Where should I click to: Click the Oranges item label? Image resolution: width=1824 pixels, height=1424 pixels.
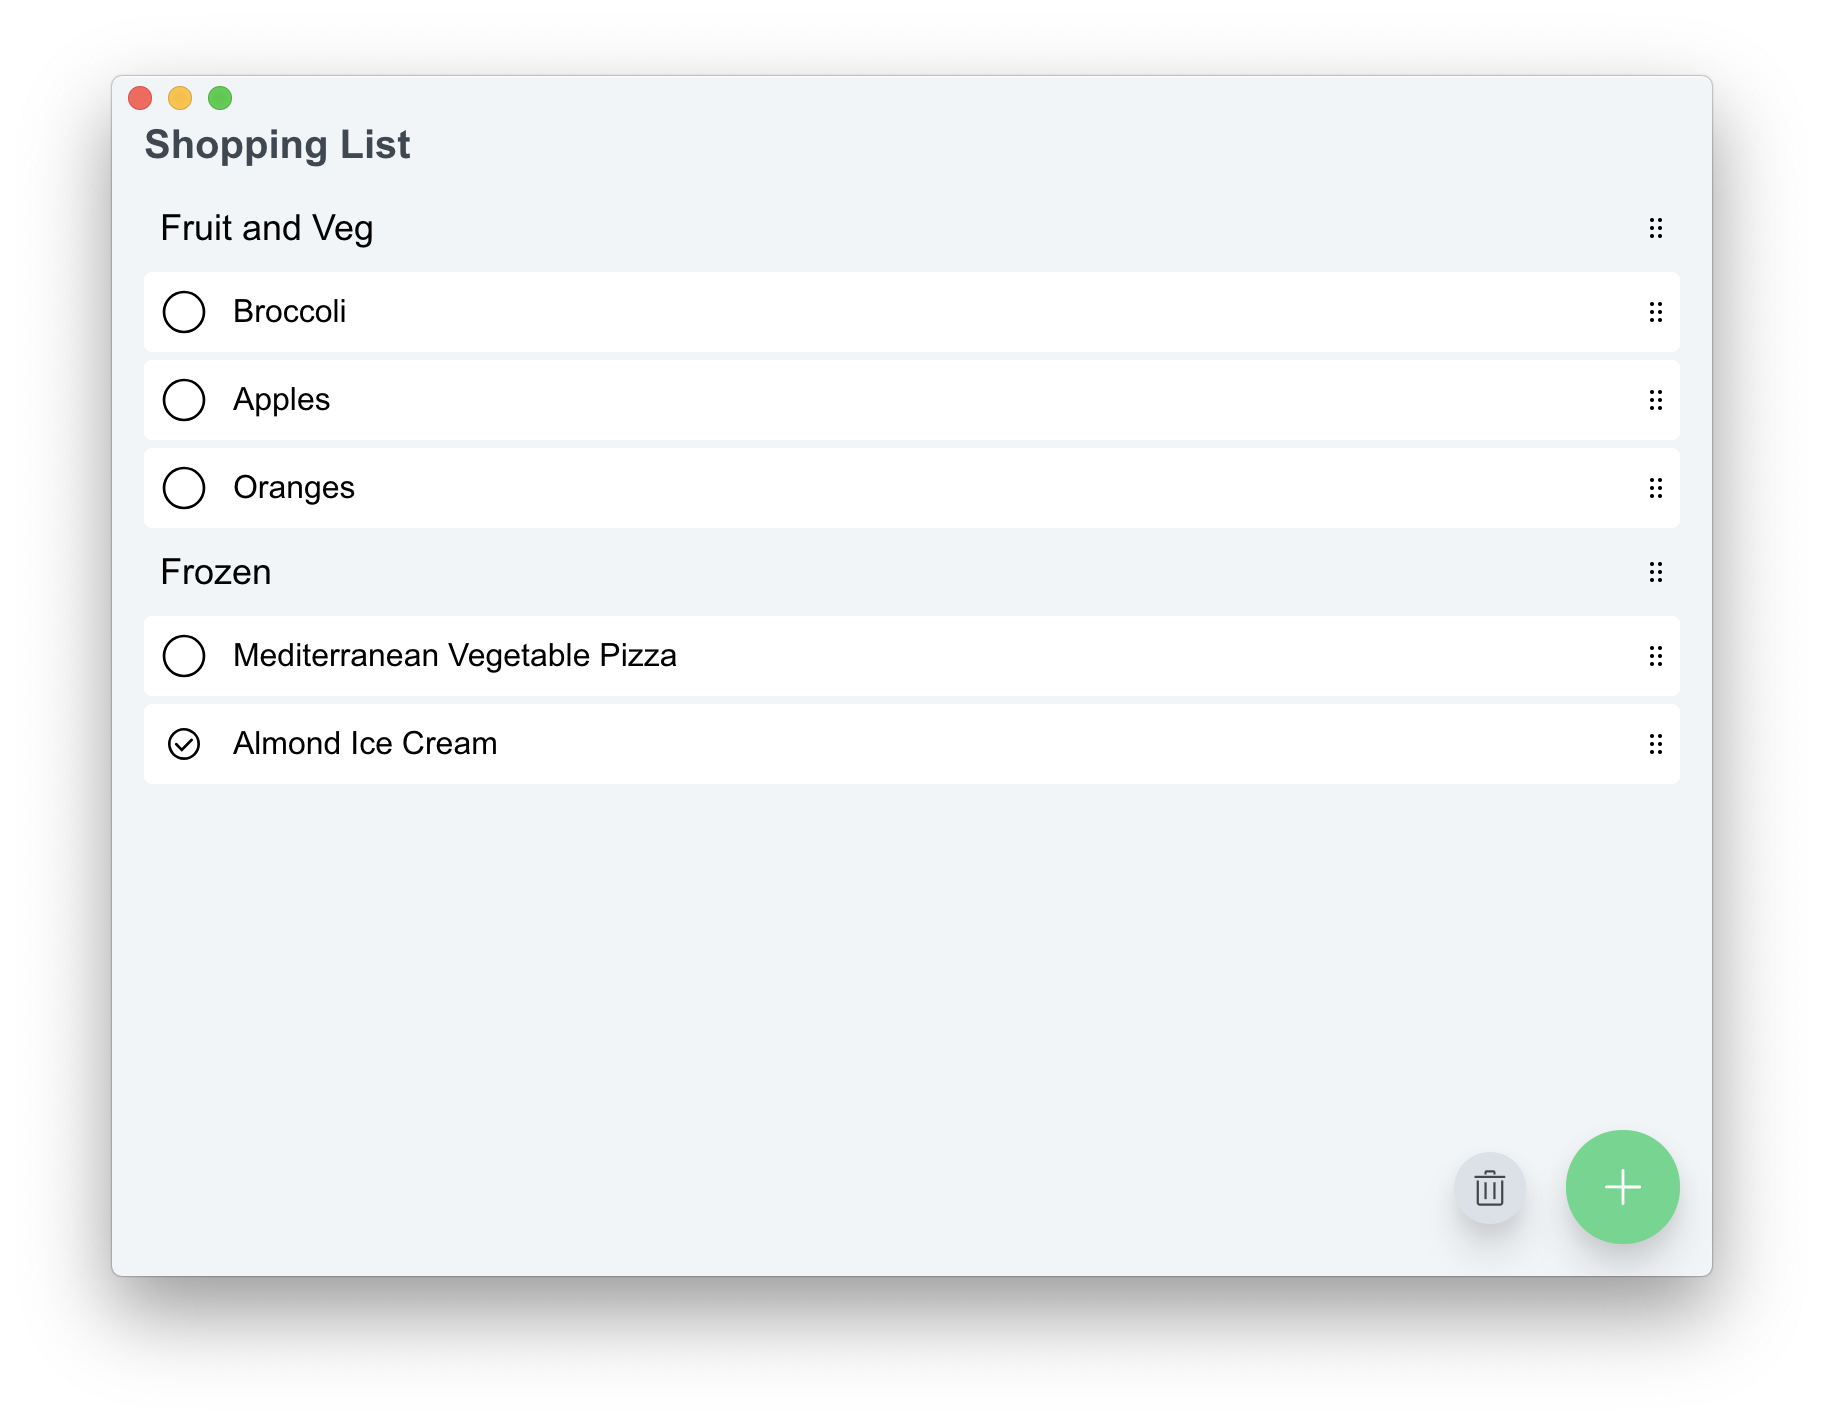(x=294, y=488)
